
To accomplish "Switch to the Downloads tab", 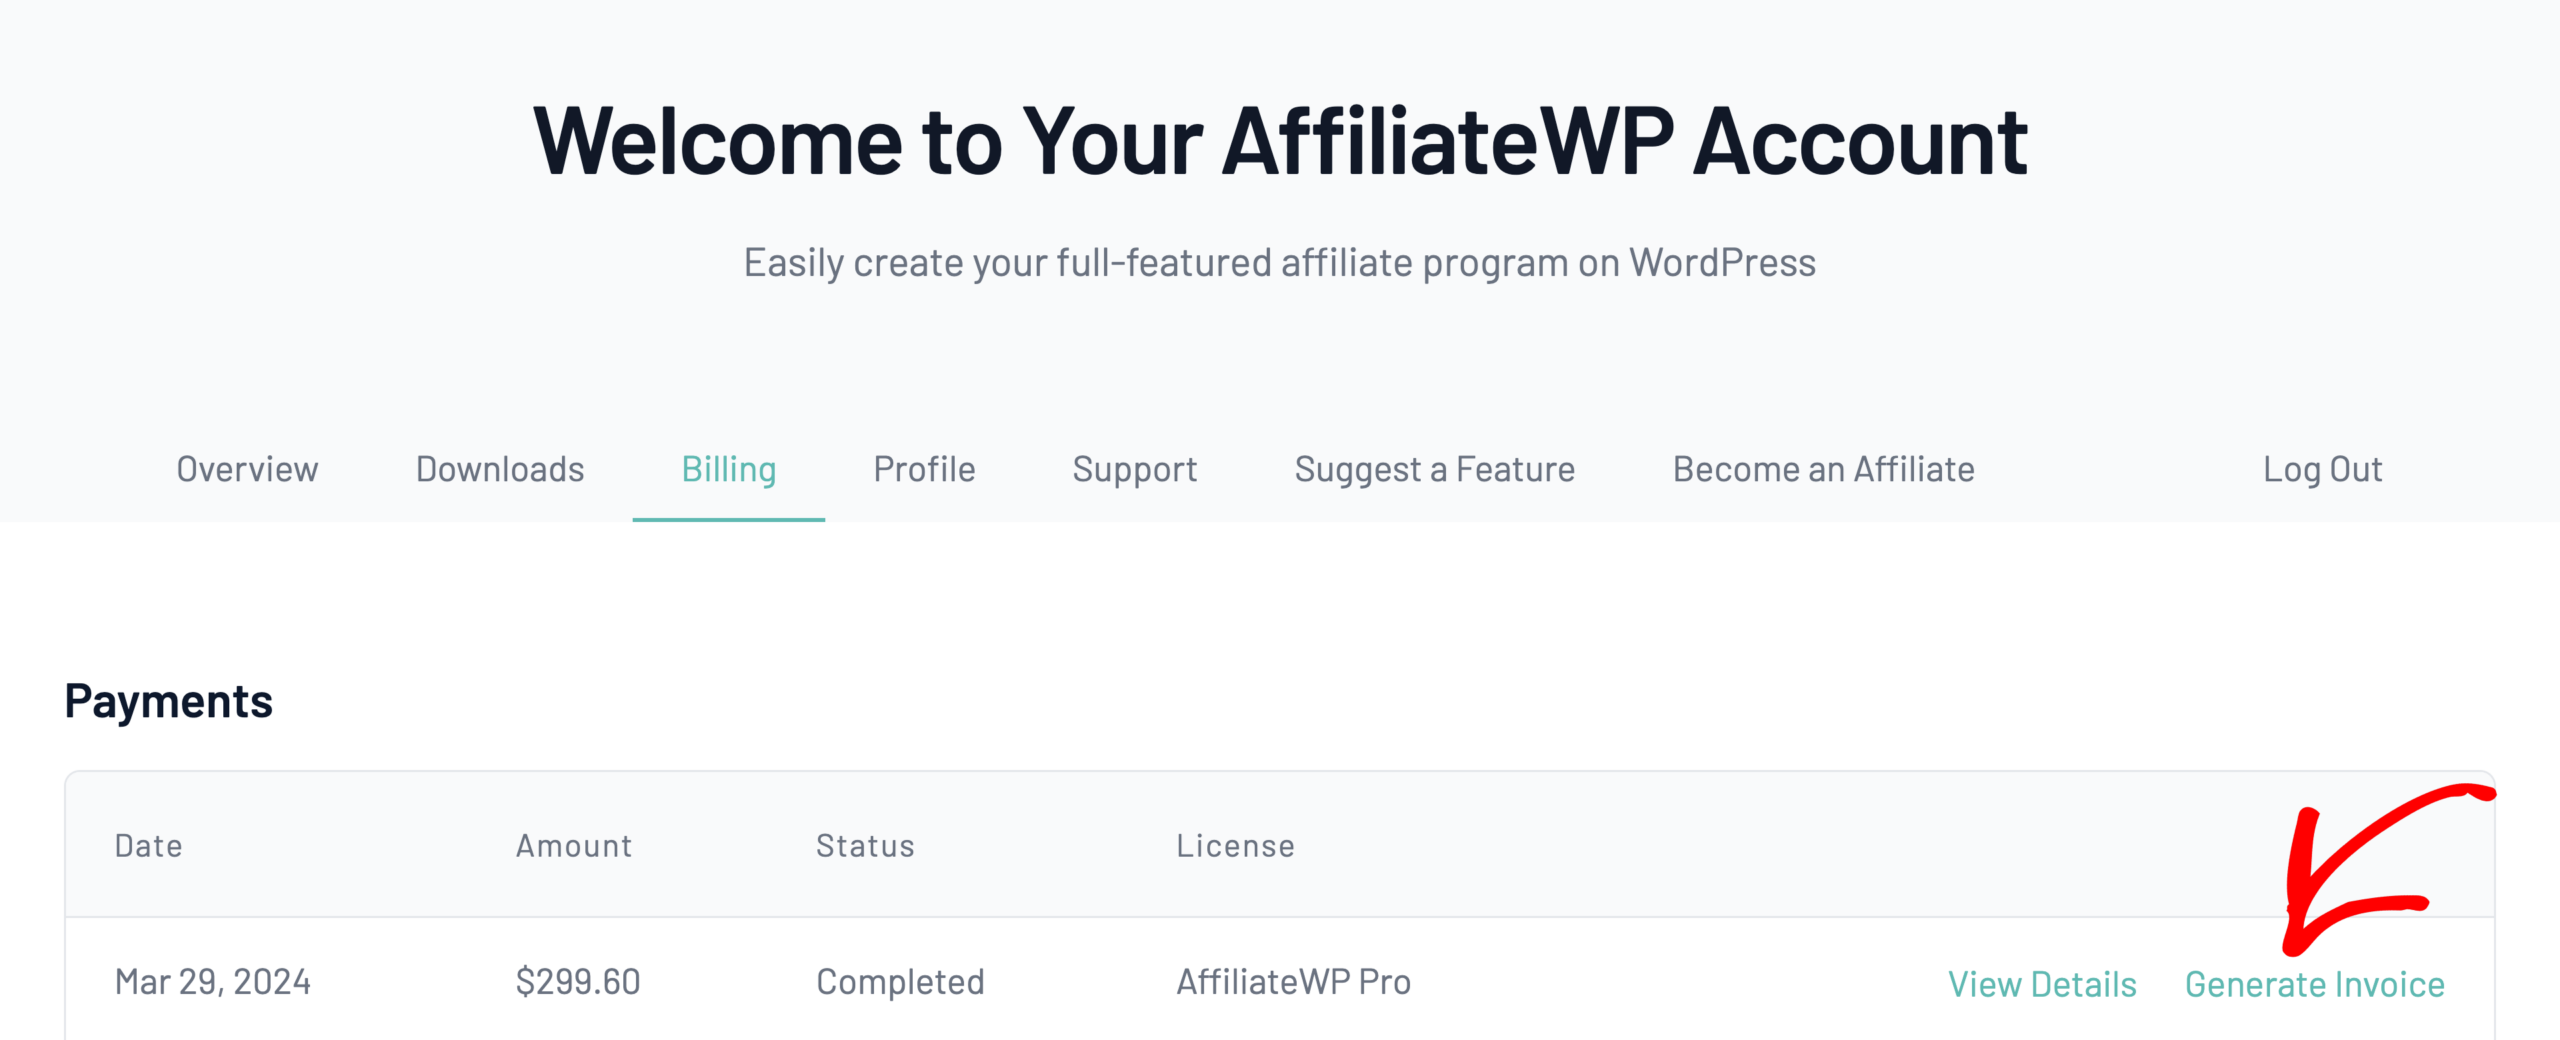I will pos(500,469).
